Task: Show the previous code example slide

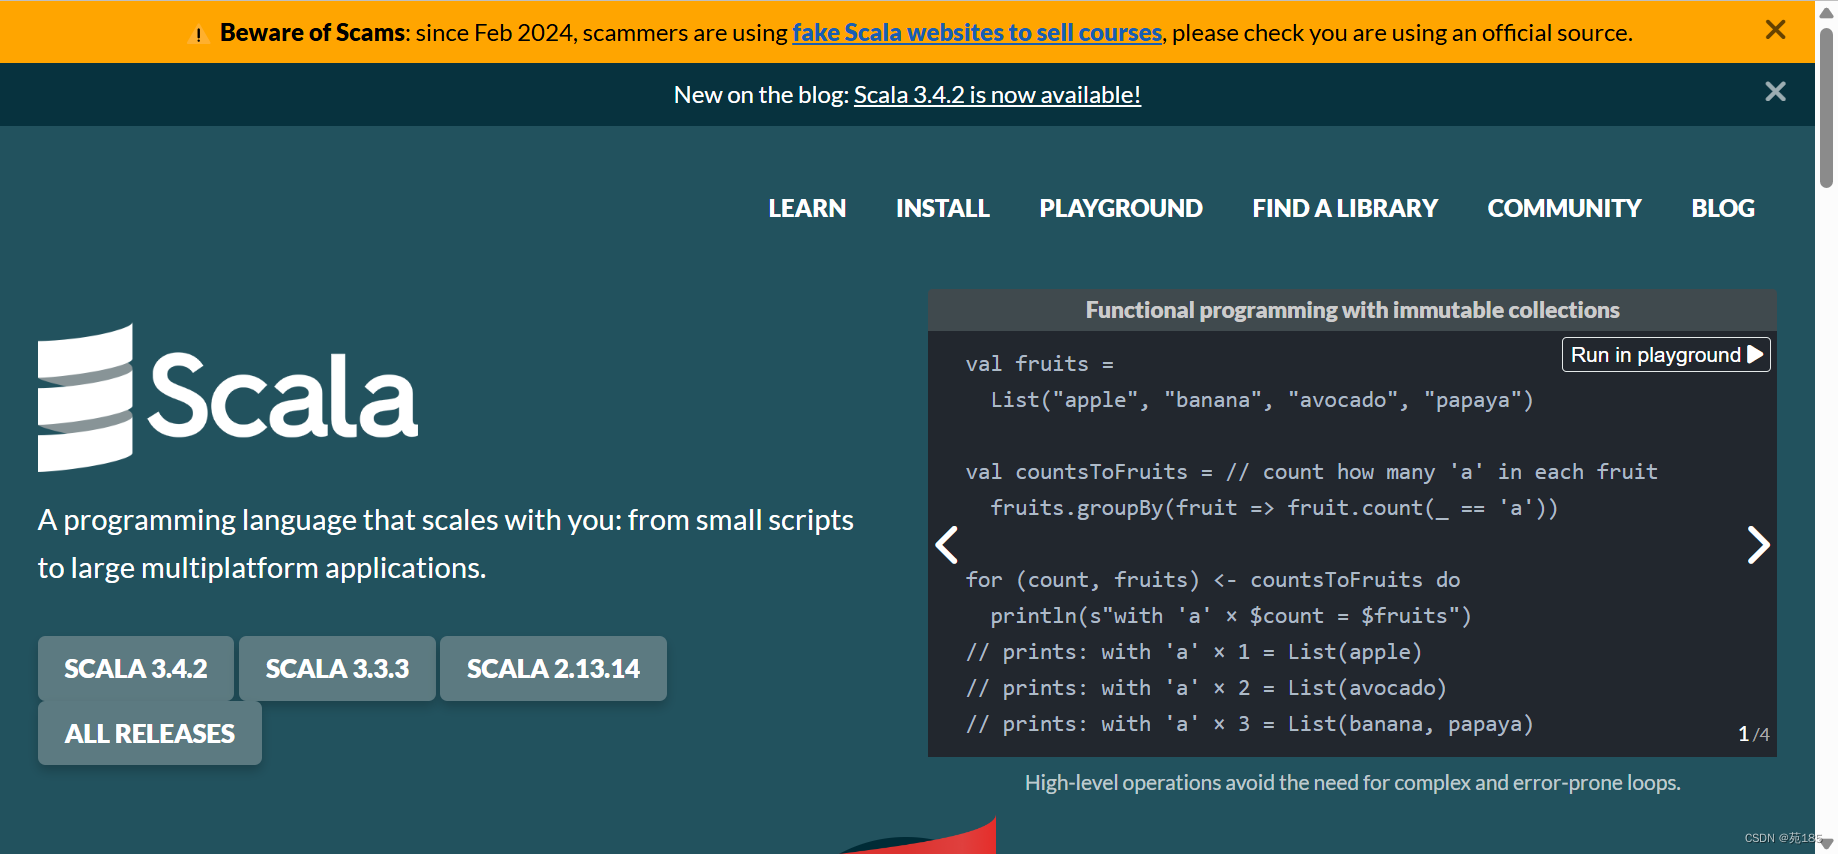Action: pyautogui.click(x=947, y=545)
